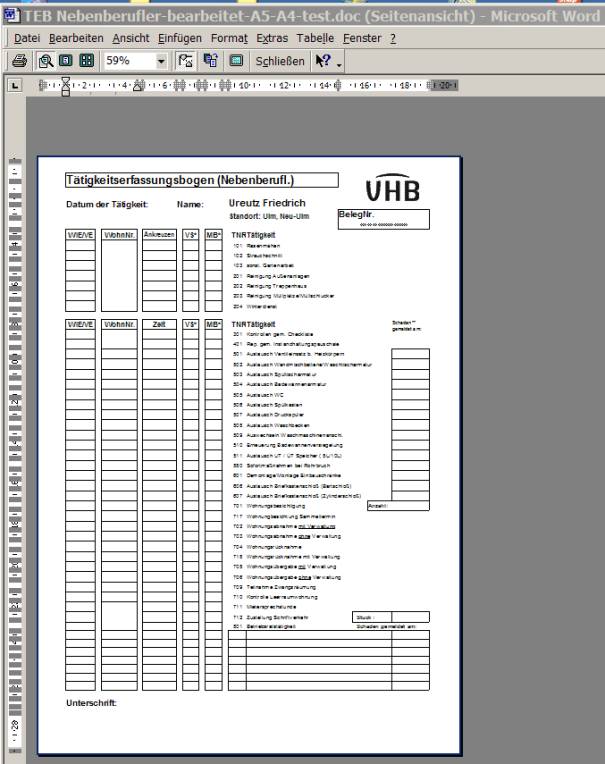This screenshot has width=605, height=764.
Task: Click 'Standort: Ulm, Neu-Ulm' text
Action: [x=269, y=216]
